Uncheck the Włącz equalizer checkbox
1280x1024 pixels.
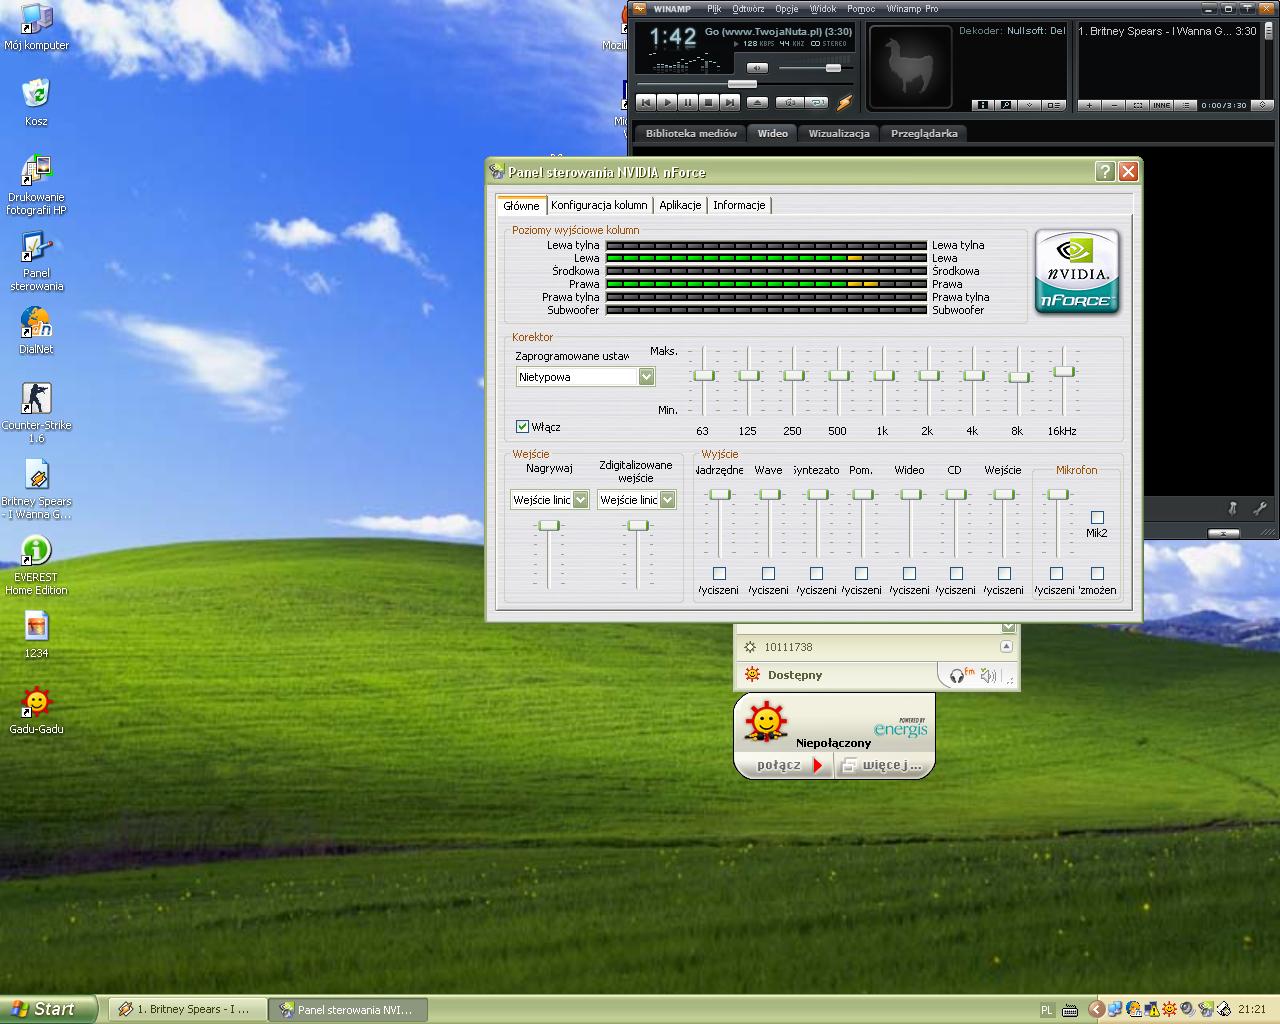(522, 426)
